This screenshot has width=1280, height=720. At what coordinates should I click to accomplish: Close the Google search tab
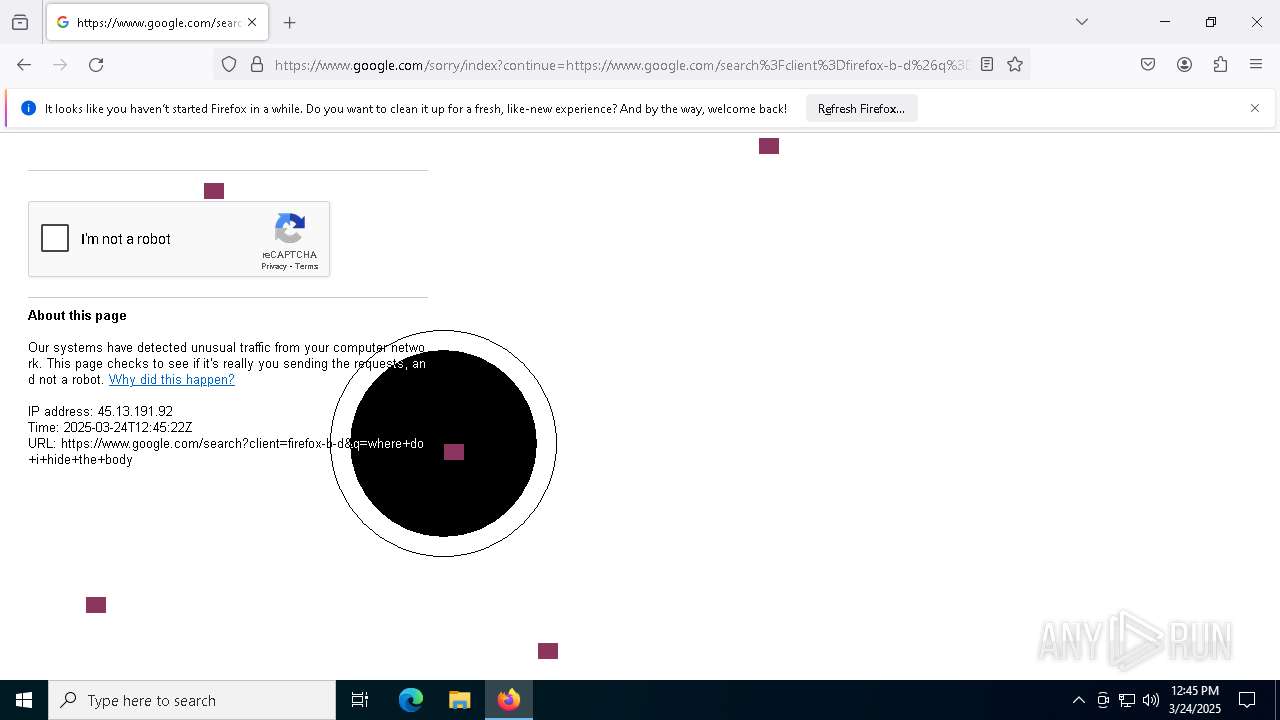252,22
